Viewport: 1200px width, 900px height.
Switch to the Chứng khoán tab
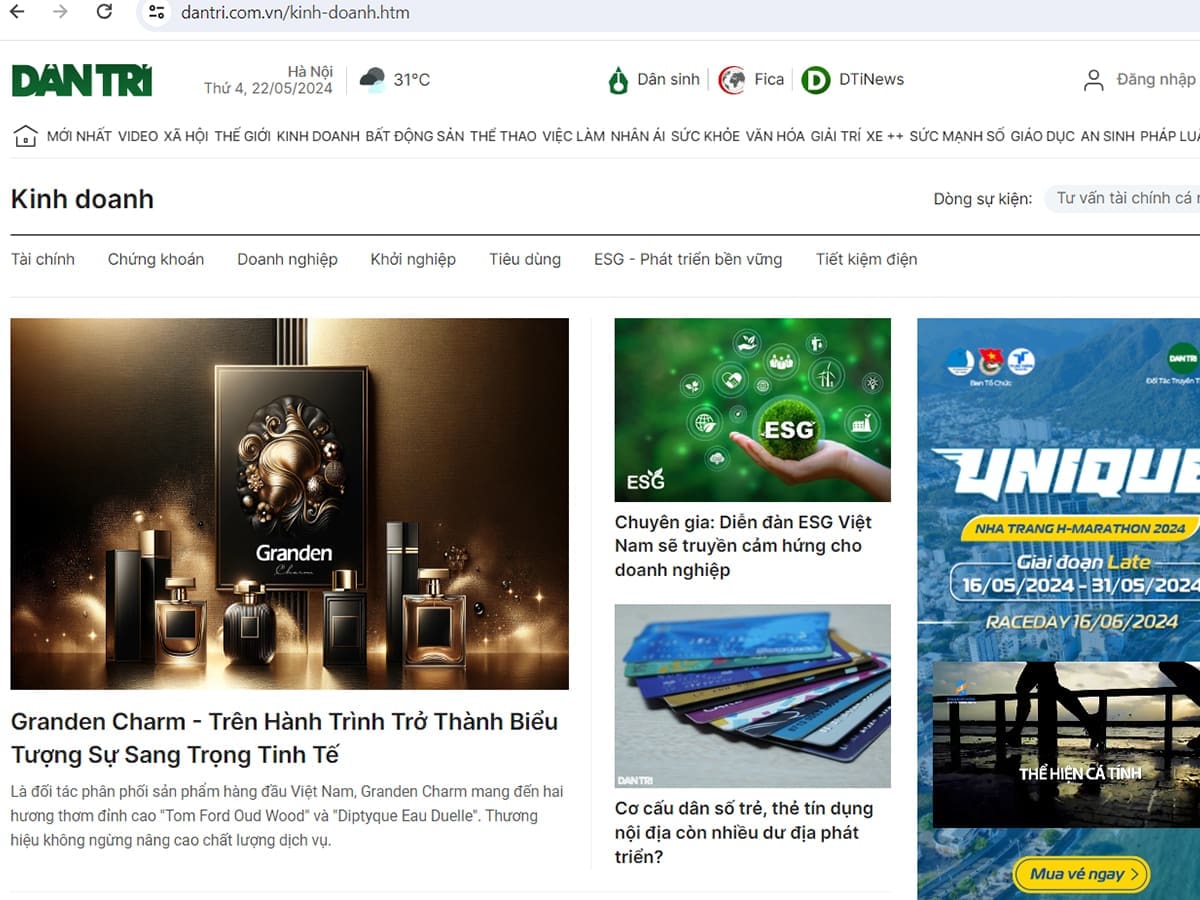click(x=156, y=259)
